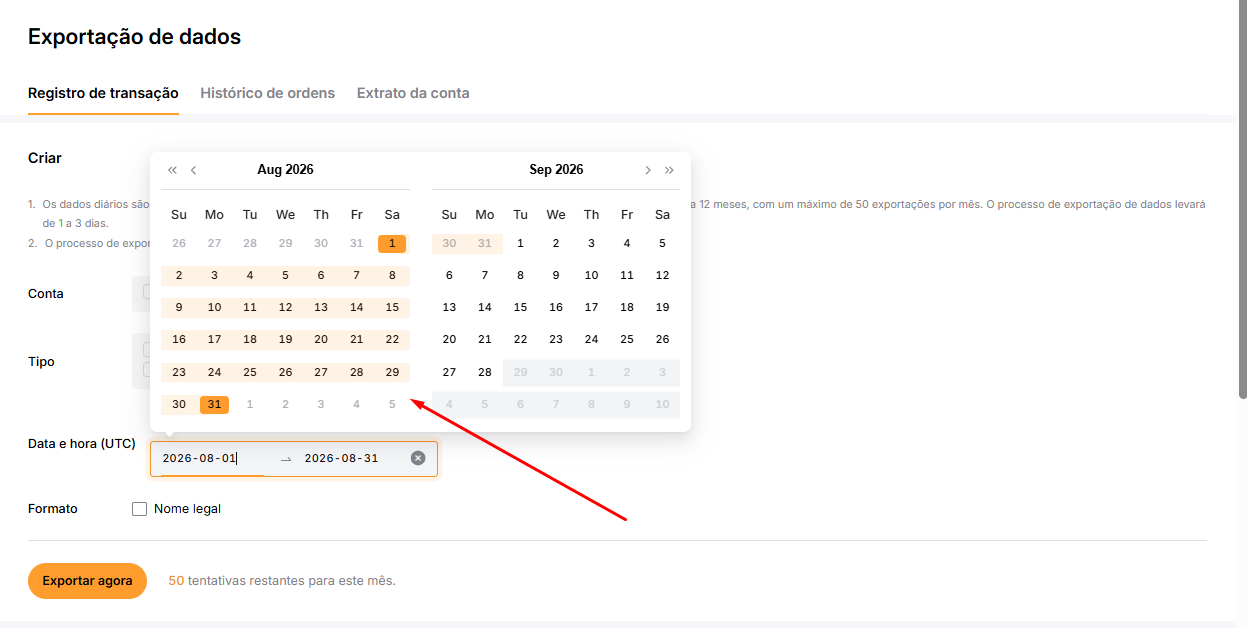Pick September 27 in the calendar
The height and width of the screenshot is (628, 1247).
click(449, 372)
